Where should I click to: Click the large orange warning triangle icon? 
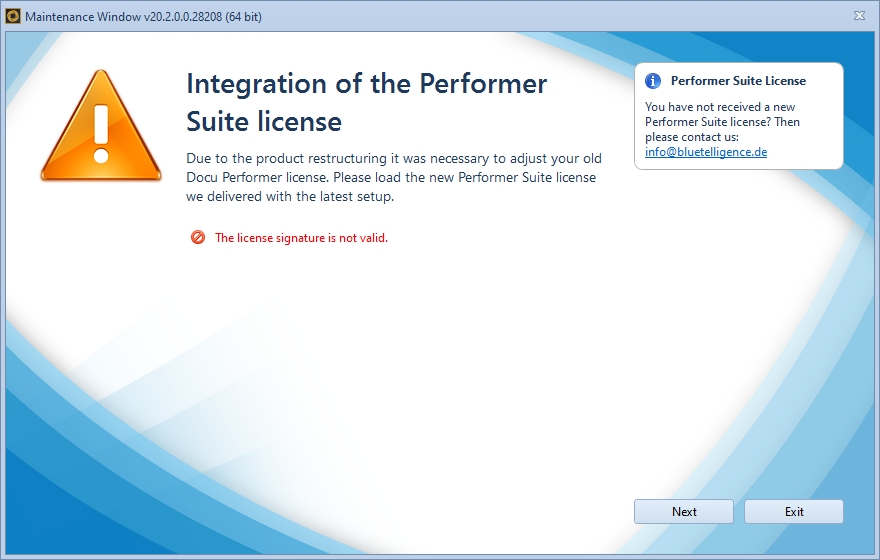click(100, 128)
